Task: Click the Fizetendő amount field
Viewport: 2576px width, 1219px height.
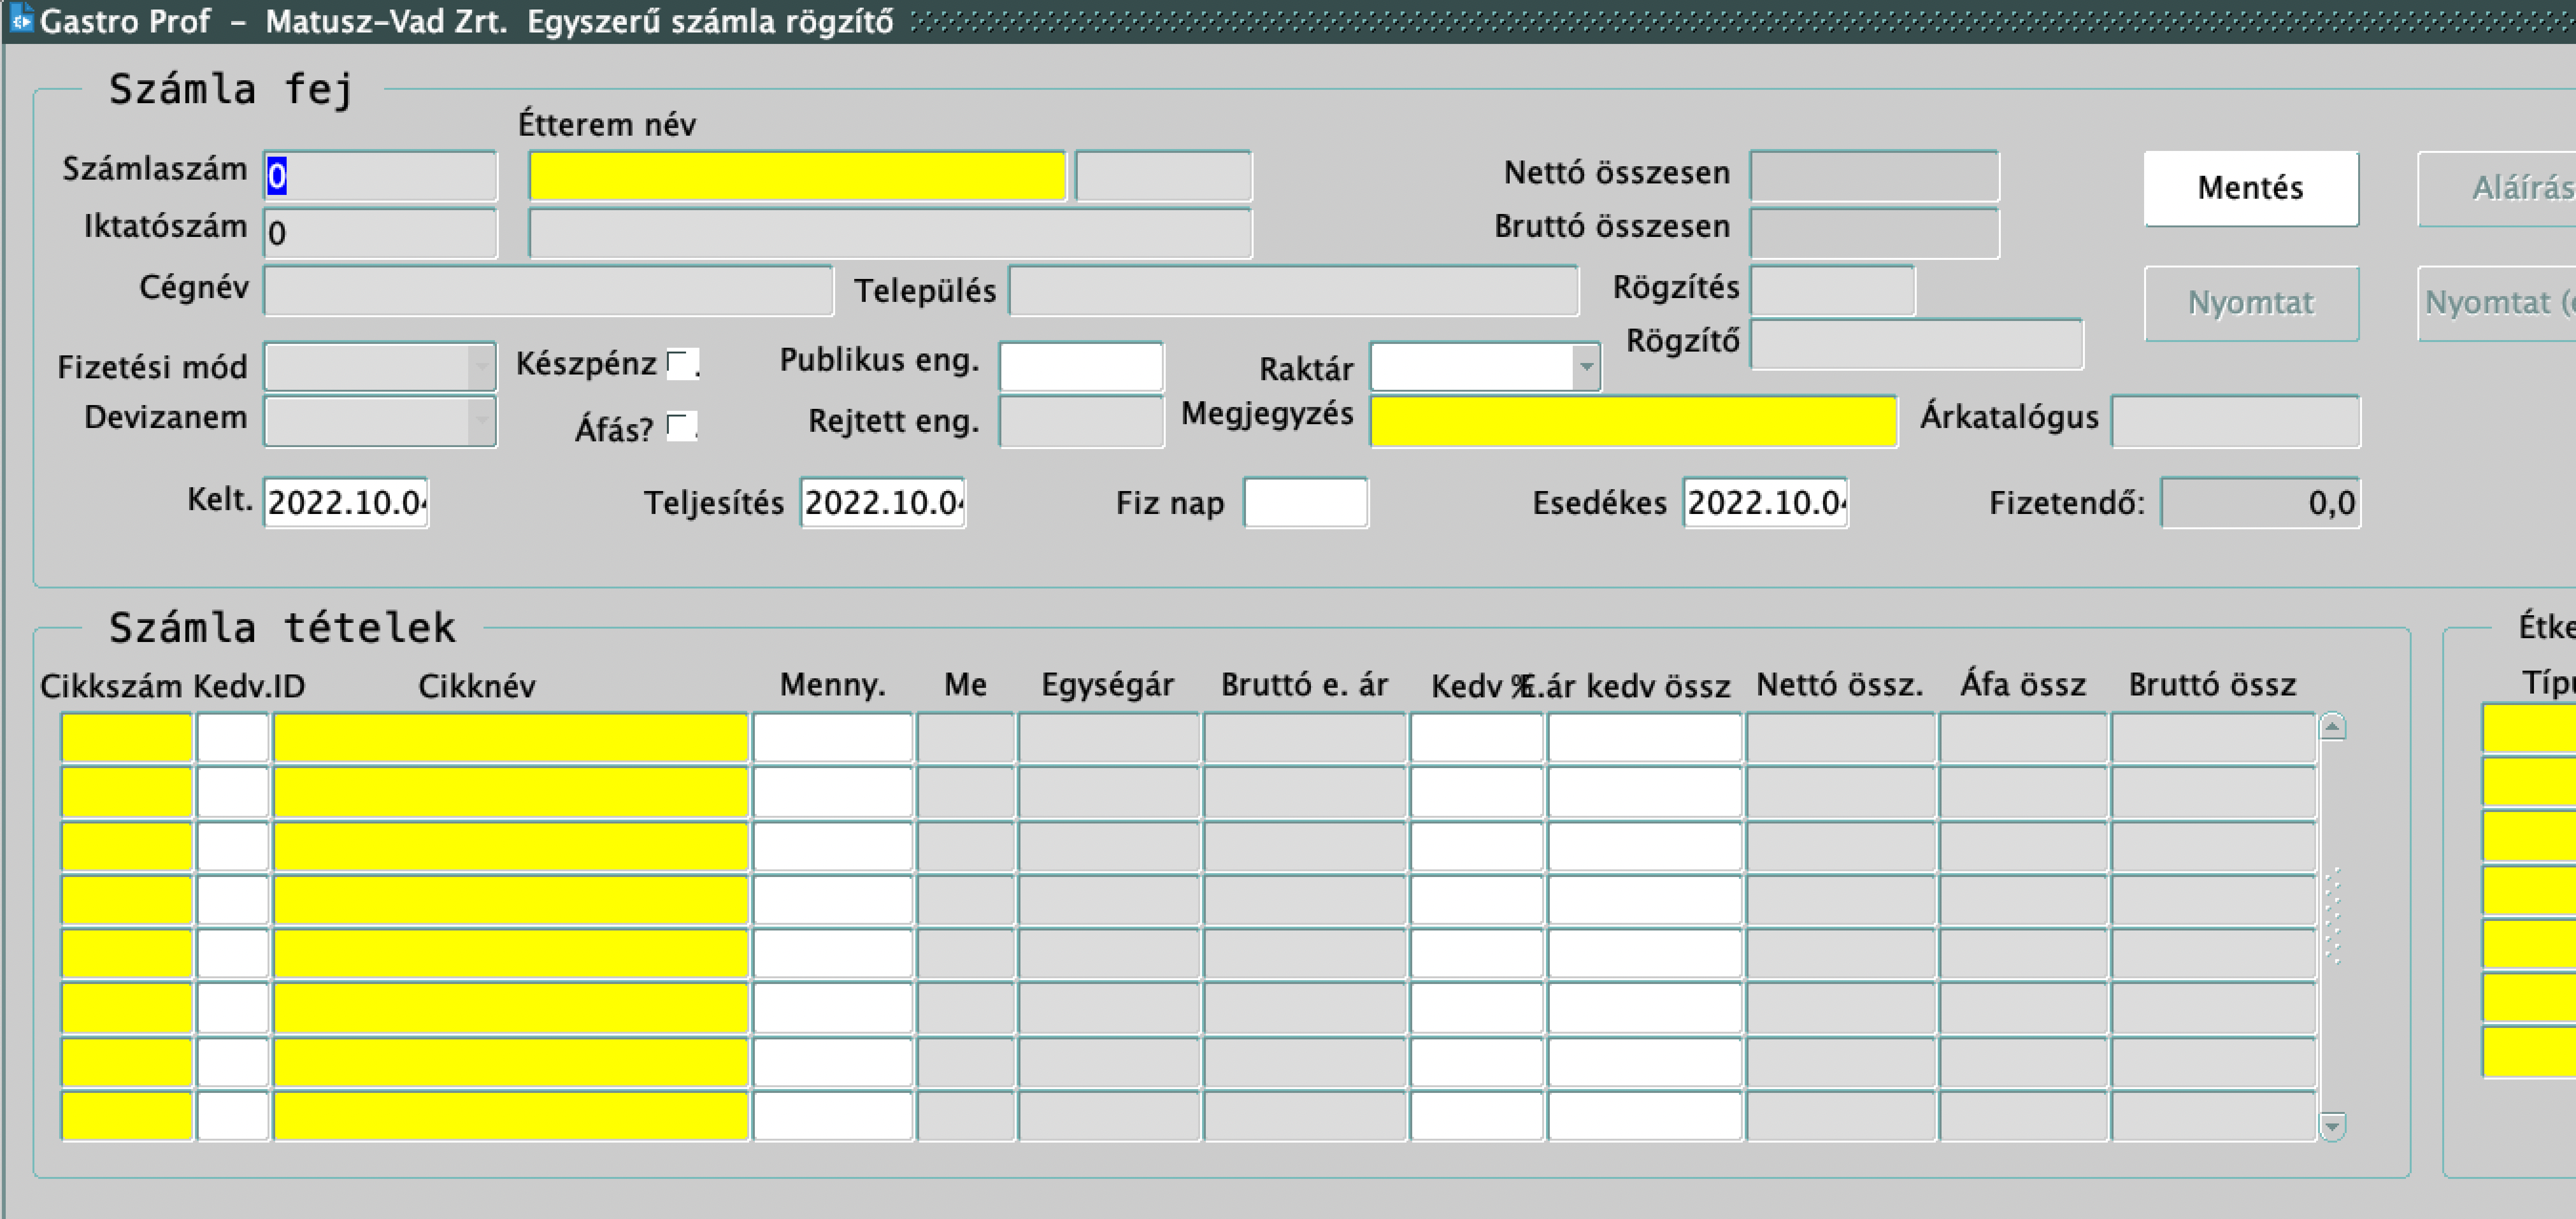Action: point(2260,502)
